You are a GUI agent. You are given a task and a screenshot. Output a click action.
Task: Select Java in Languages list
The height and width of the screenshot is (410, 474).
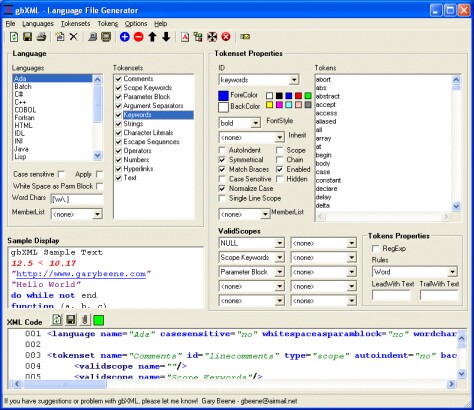53,149
